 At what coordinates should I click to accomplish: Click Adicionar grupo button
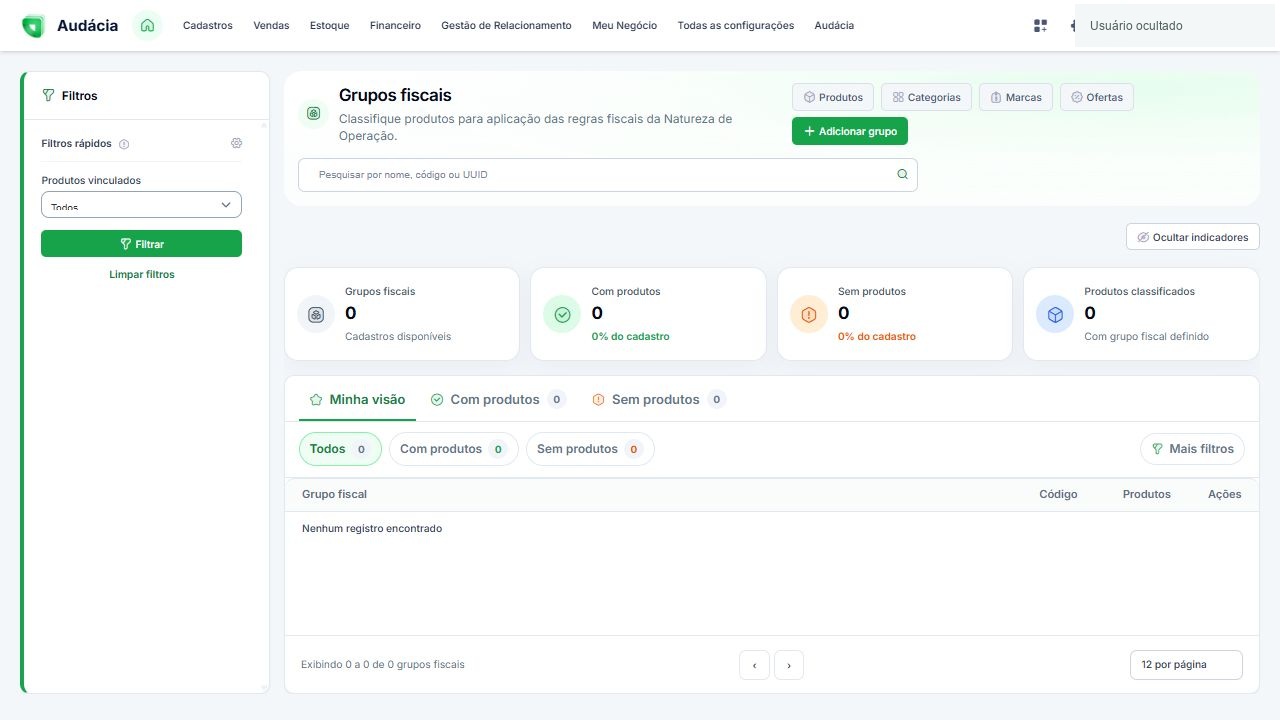click(x=850, y=131)
